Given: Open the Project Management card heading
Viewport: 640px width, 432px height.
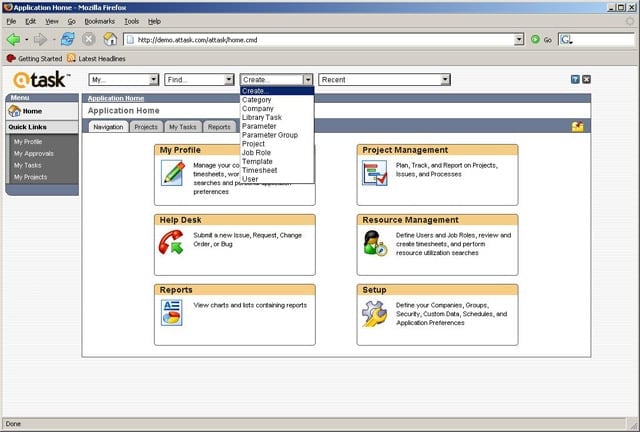Looking at the screenshot, I should (x=405, y=150).
